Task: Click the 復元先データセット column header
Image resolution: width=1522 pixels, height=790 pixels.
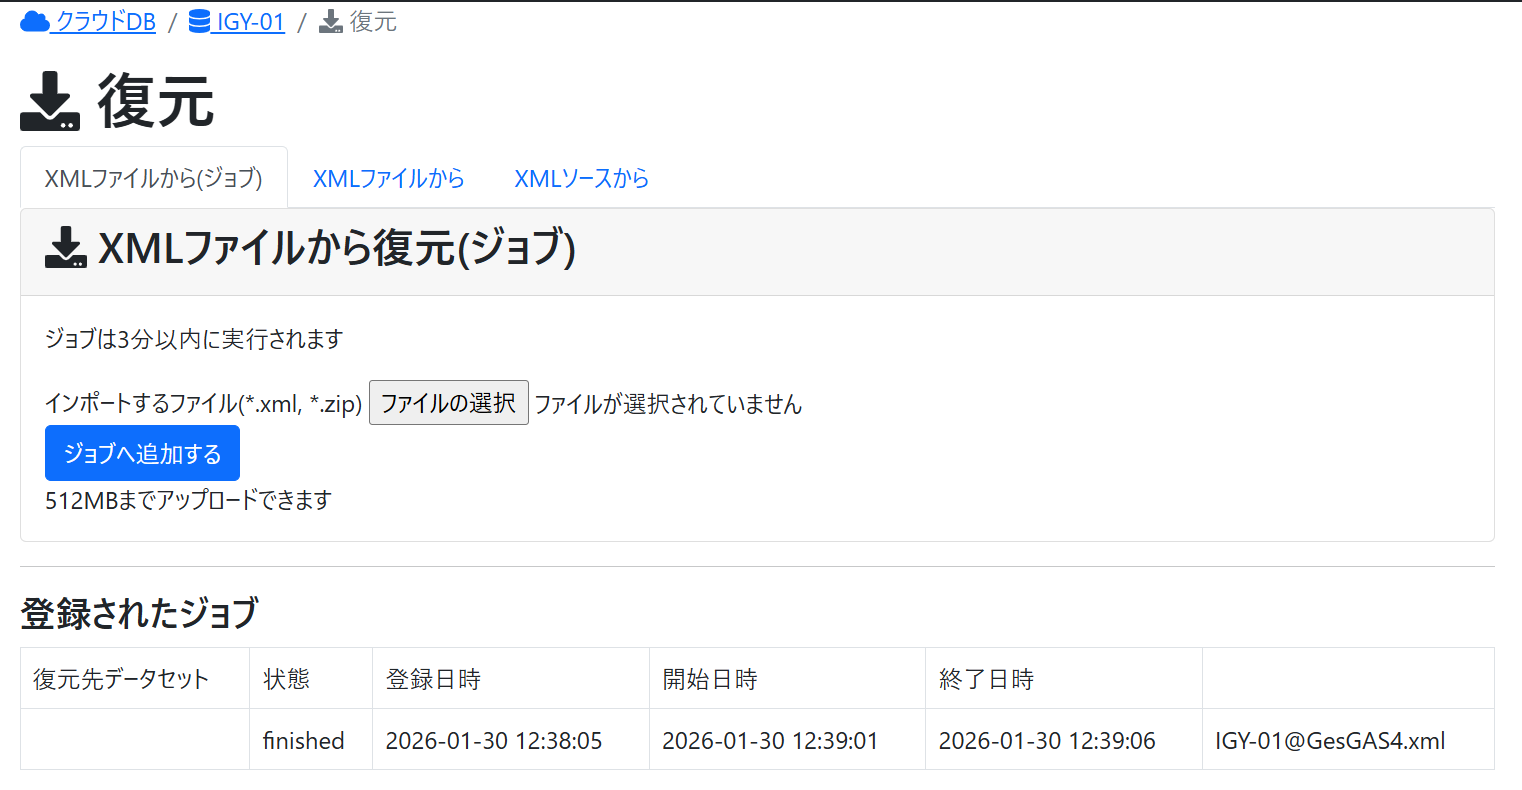Action: (121, 680)
